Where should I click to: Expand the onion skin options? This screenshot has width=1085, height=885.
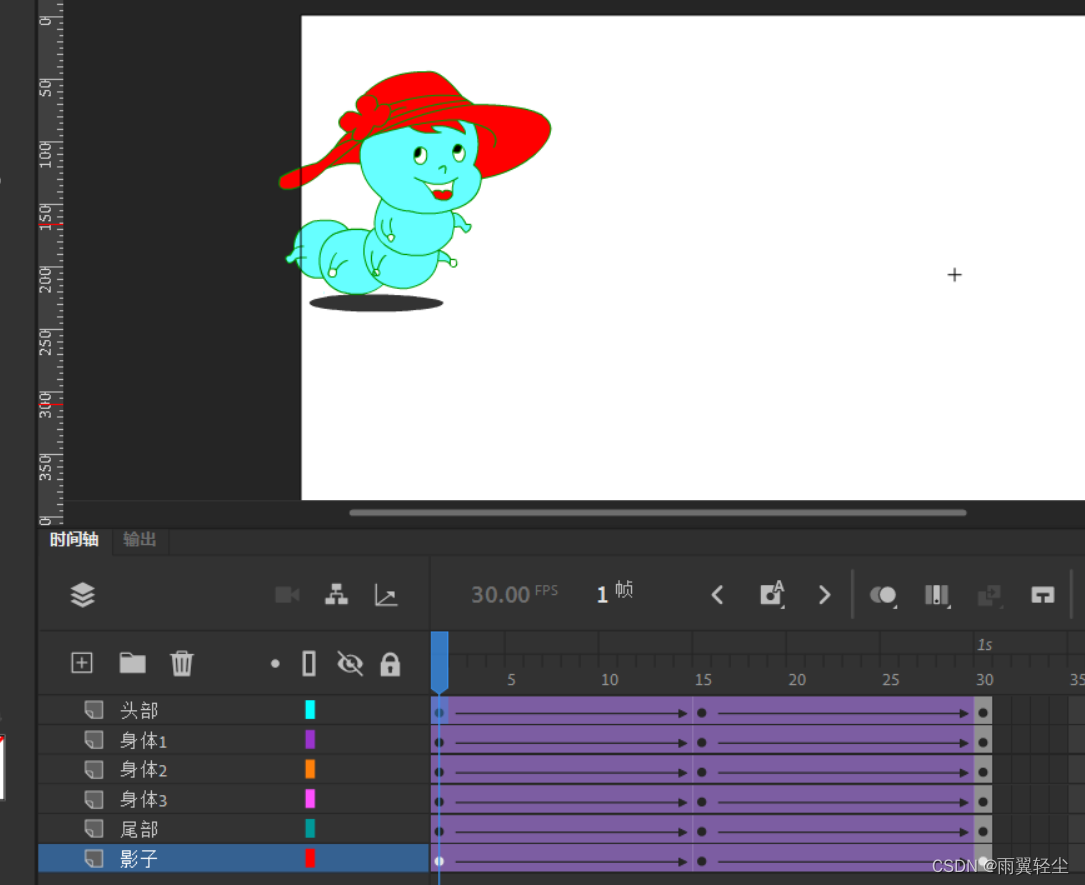pyautogui.click(x=883, y=595)
